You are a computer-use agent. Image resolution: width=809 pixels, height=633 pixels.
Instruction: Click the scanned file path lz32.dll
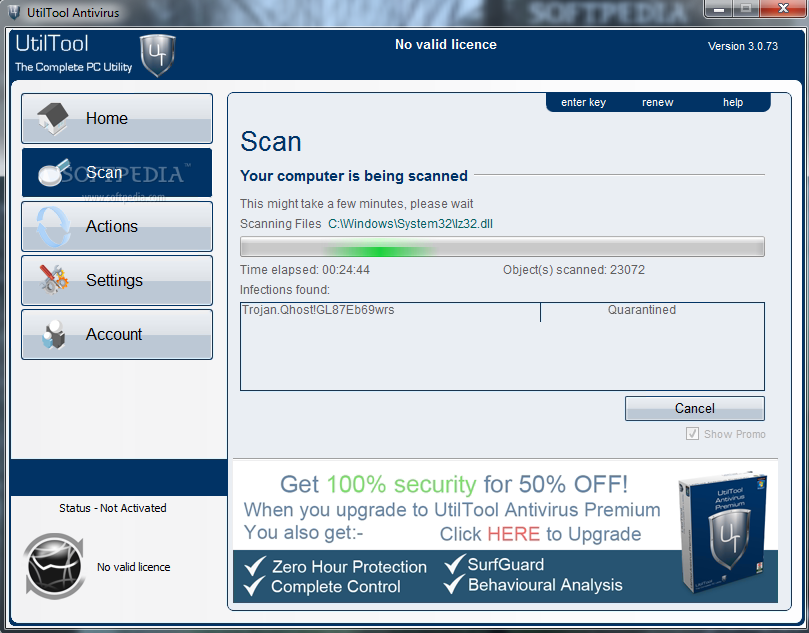pos(410,224)
